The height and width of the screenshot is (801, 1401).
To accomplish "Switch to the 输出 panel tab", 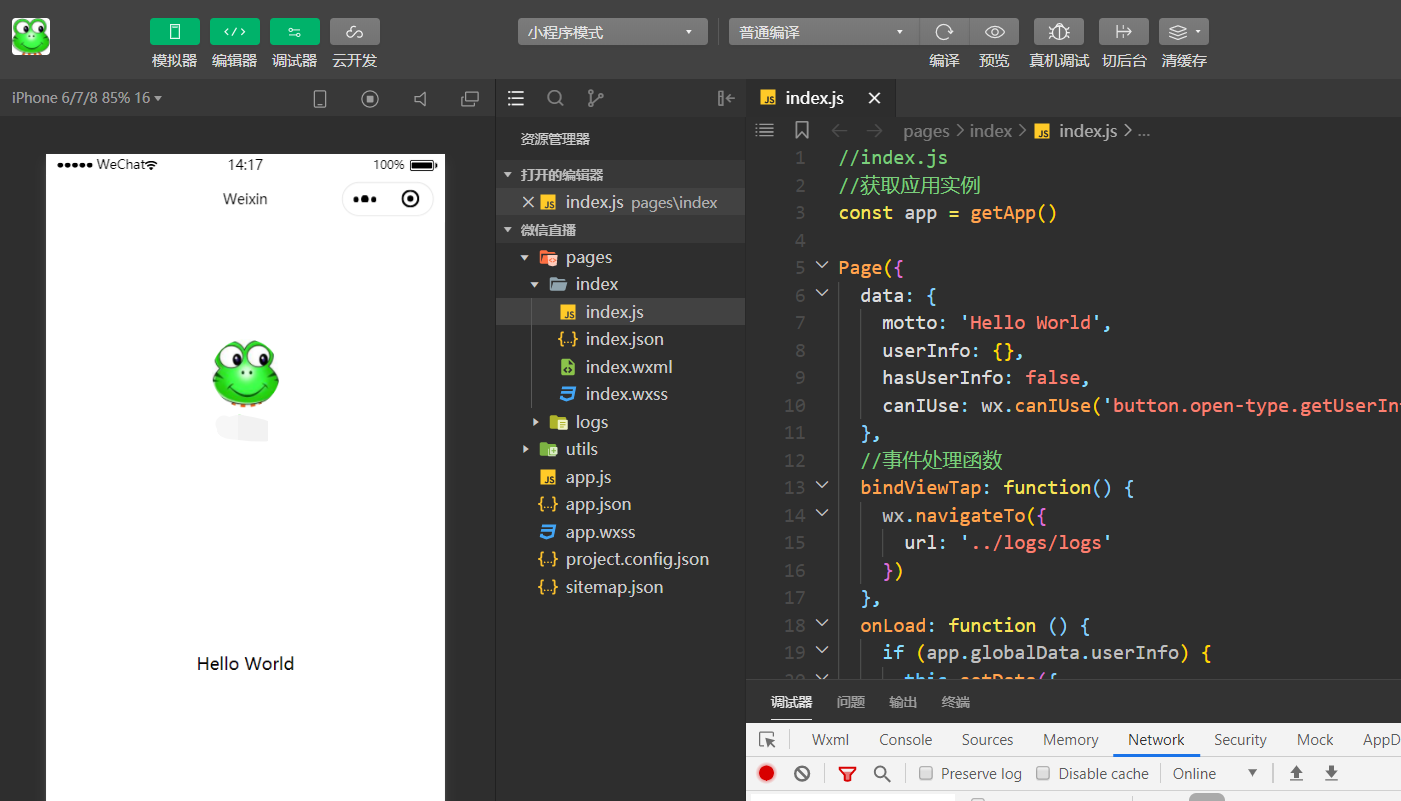I will [903, 702].
